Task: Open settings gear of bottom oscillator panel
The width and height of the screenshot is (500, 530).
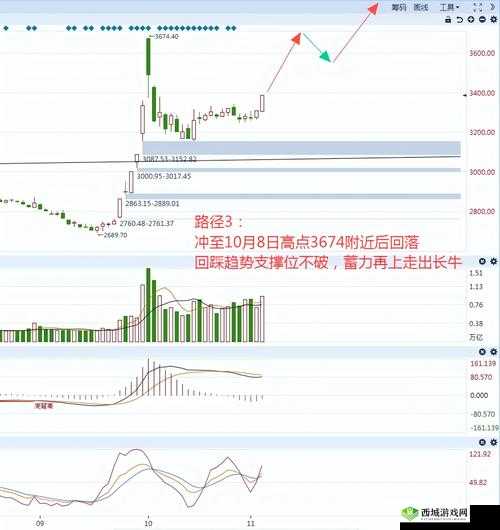Action: coord(494,442)
